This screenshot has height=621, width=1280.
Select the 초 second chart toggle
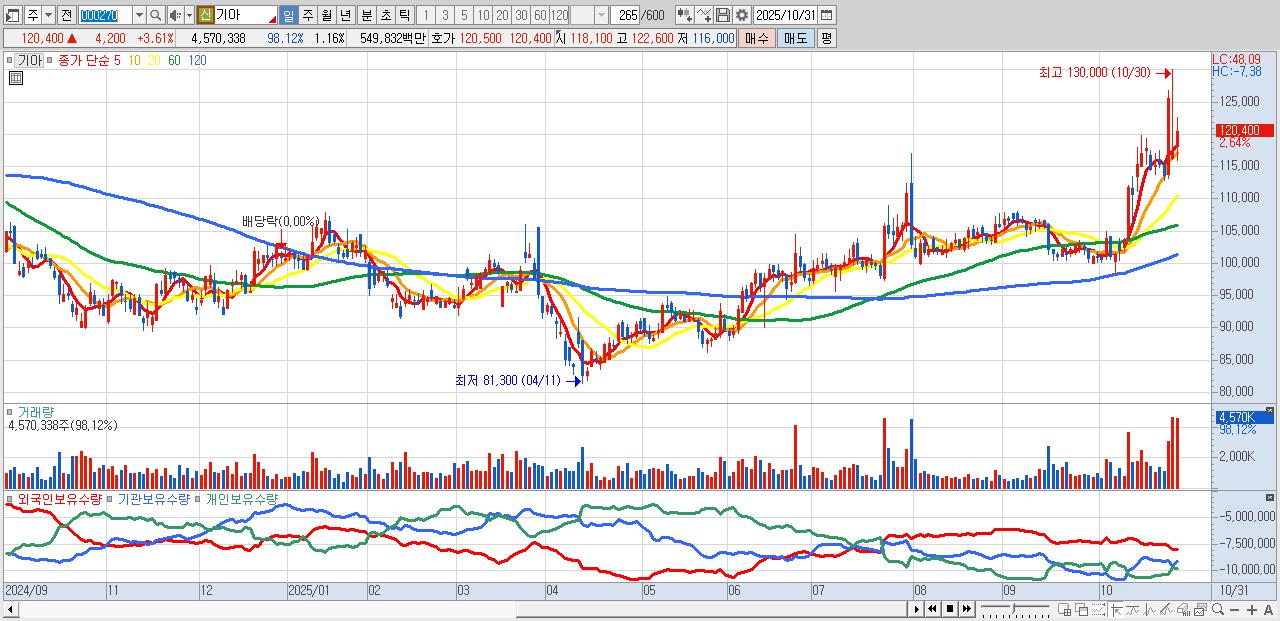385,15
